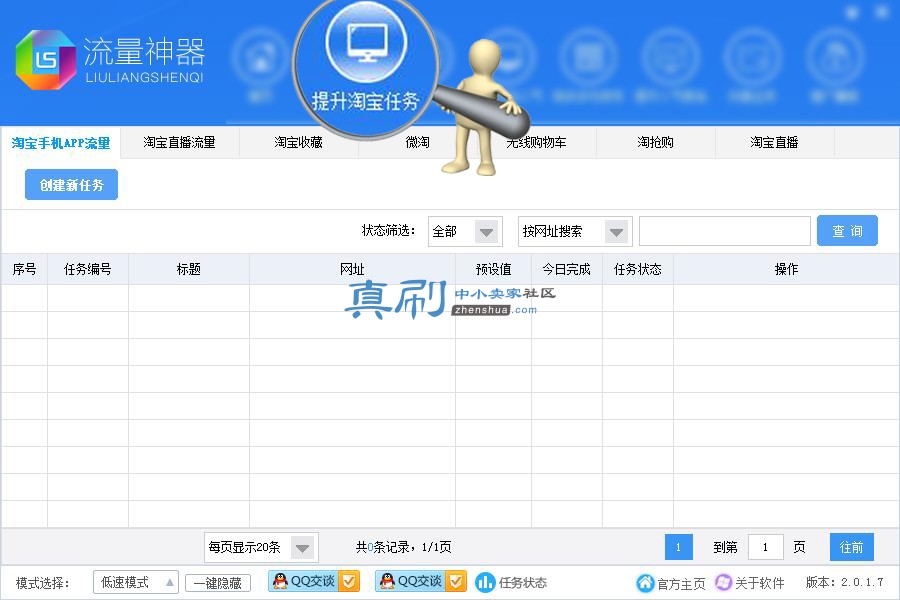Select the 微淘 tab
900x600 pixels.
click(x=417, y=142)
